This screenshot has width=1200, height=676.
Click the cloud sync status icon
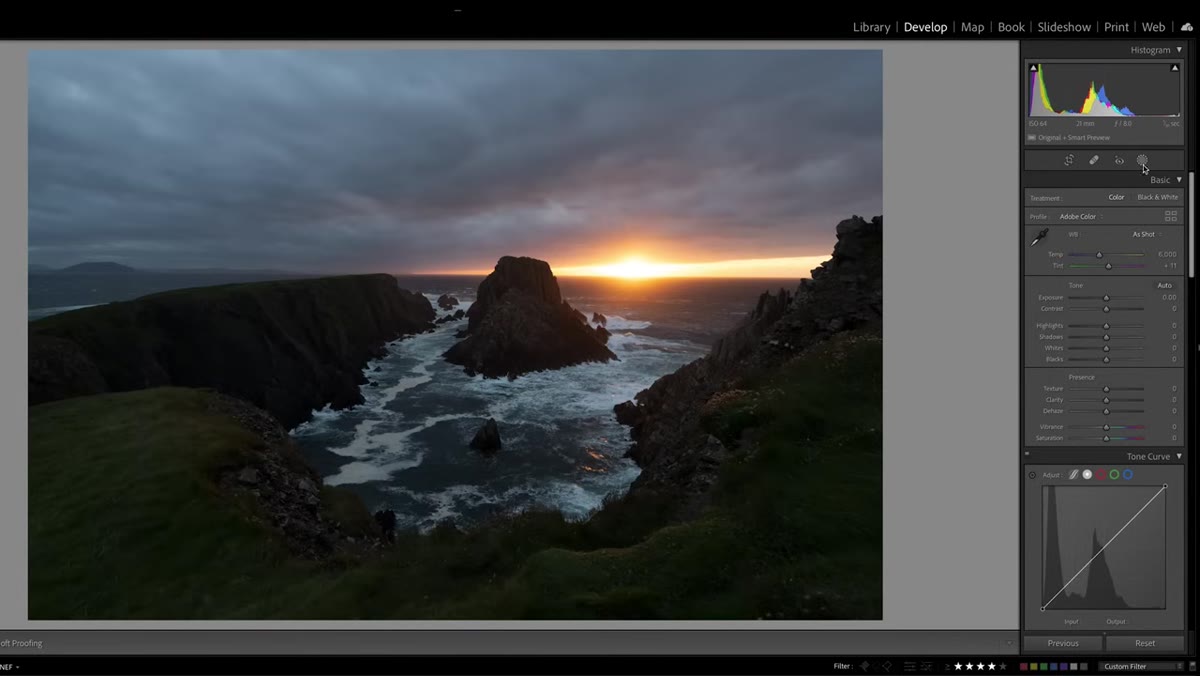1187,27
